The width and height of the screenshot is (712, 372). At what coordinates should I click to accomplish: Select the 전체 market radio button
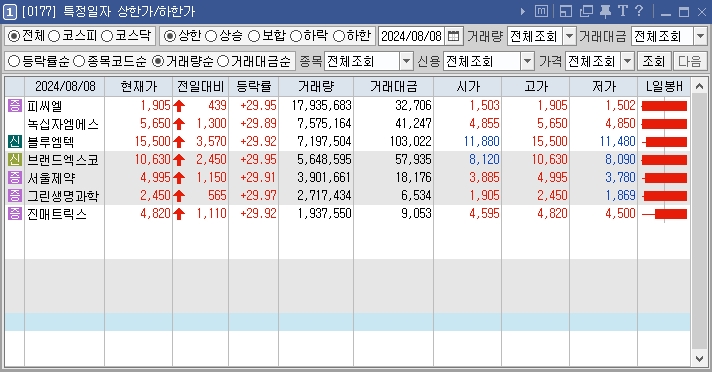point(15,36)
